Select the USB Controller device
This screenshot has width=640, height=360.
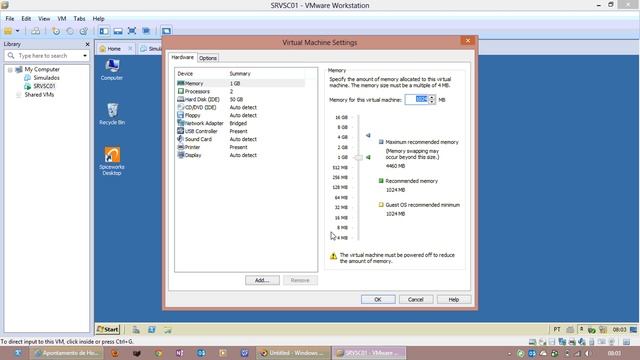241,131
